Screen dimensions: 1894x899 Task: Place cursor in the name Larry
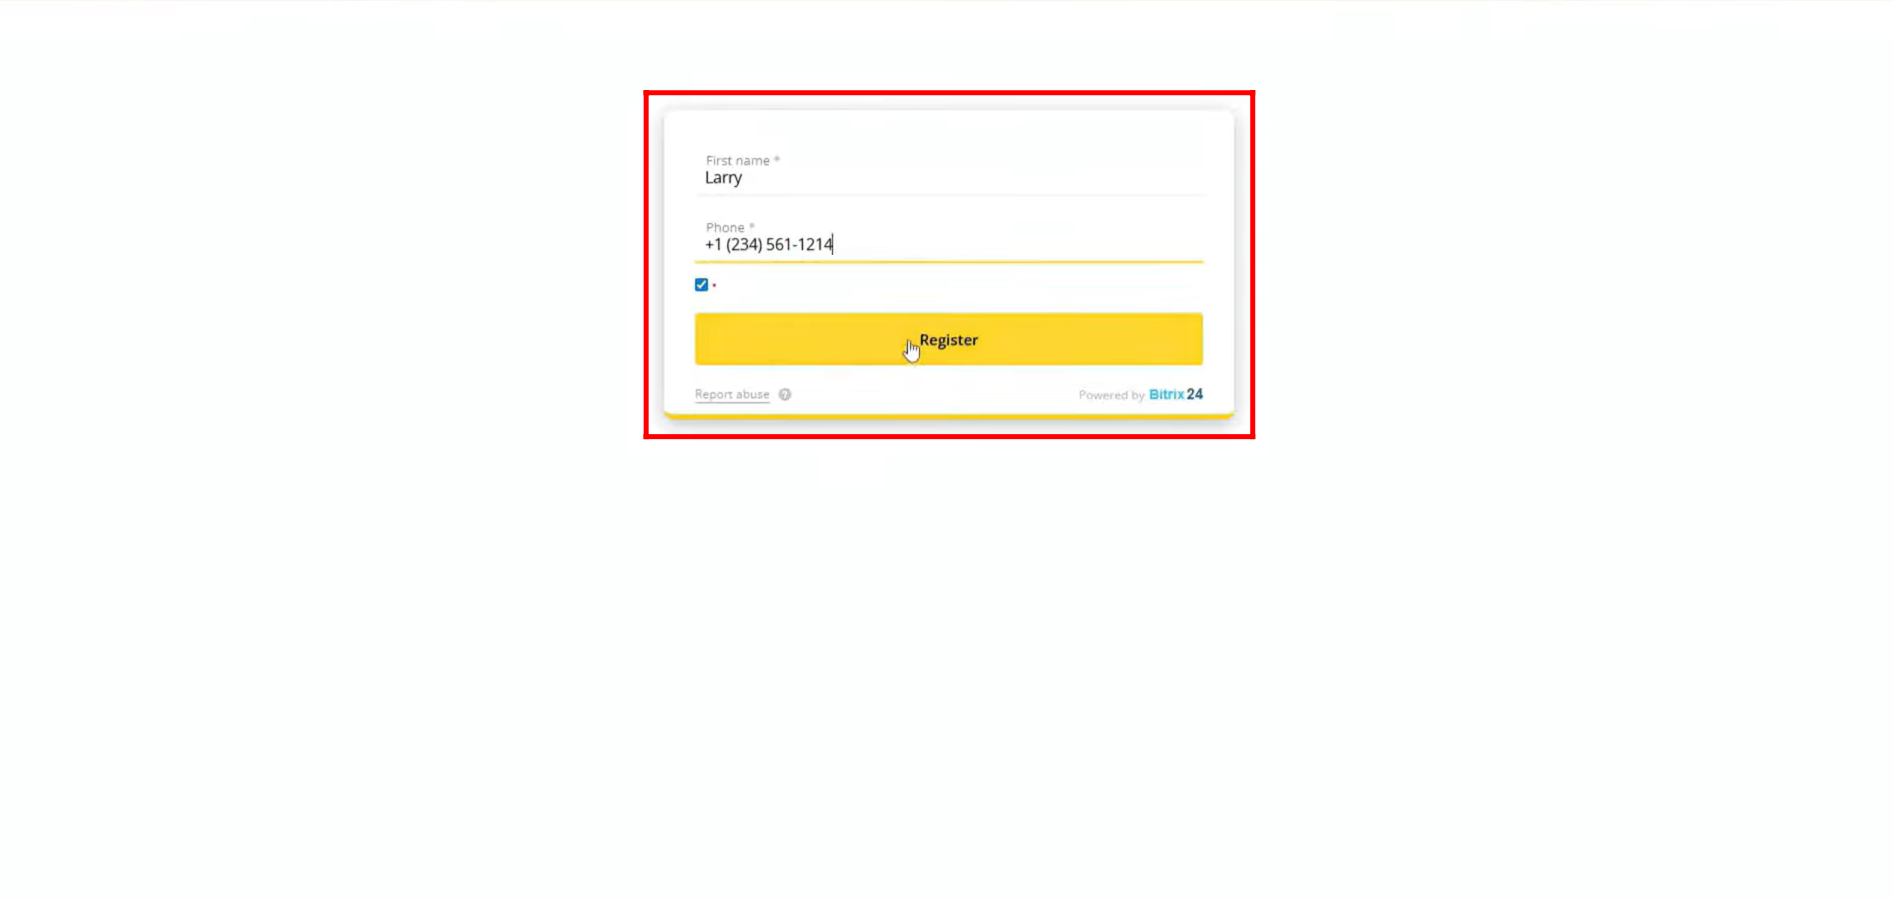click(723, 178)
